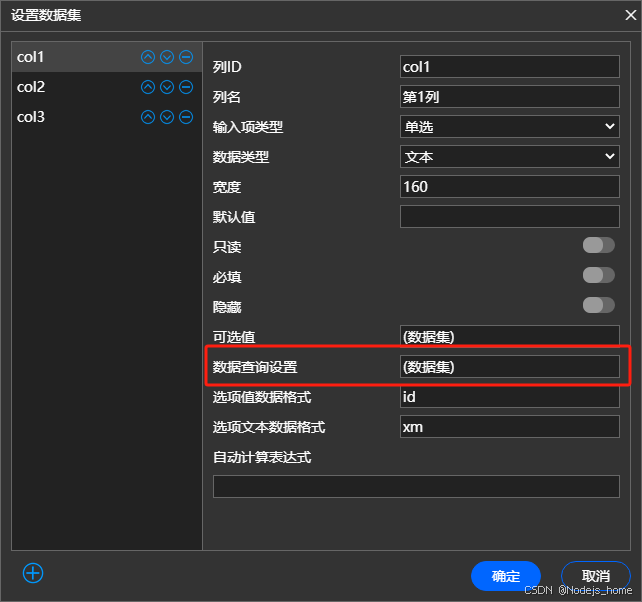Remove the col3 column

[186, 117]
